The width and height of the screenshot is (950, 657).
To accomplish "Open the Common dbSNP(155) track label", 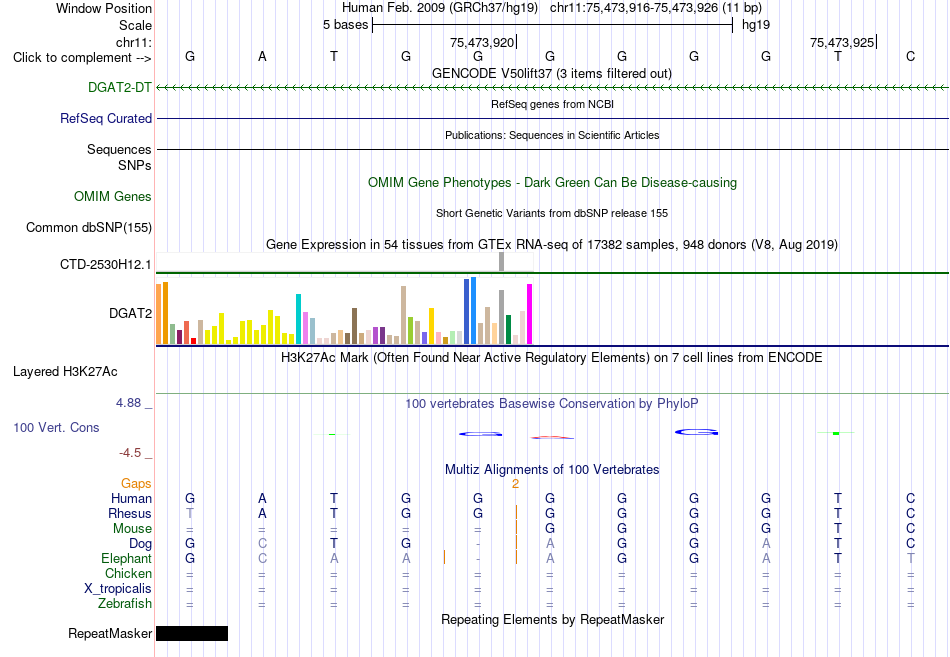I will pyautogui.click(x=88, y=227).
